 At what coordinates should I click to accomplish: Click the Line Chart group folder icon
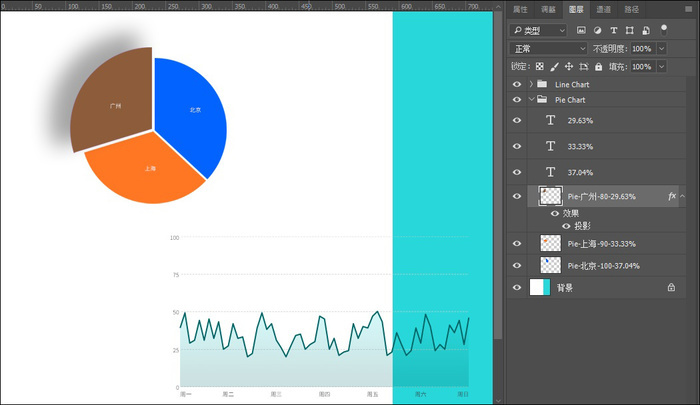coord(542,84)
